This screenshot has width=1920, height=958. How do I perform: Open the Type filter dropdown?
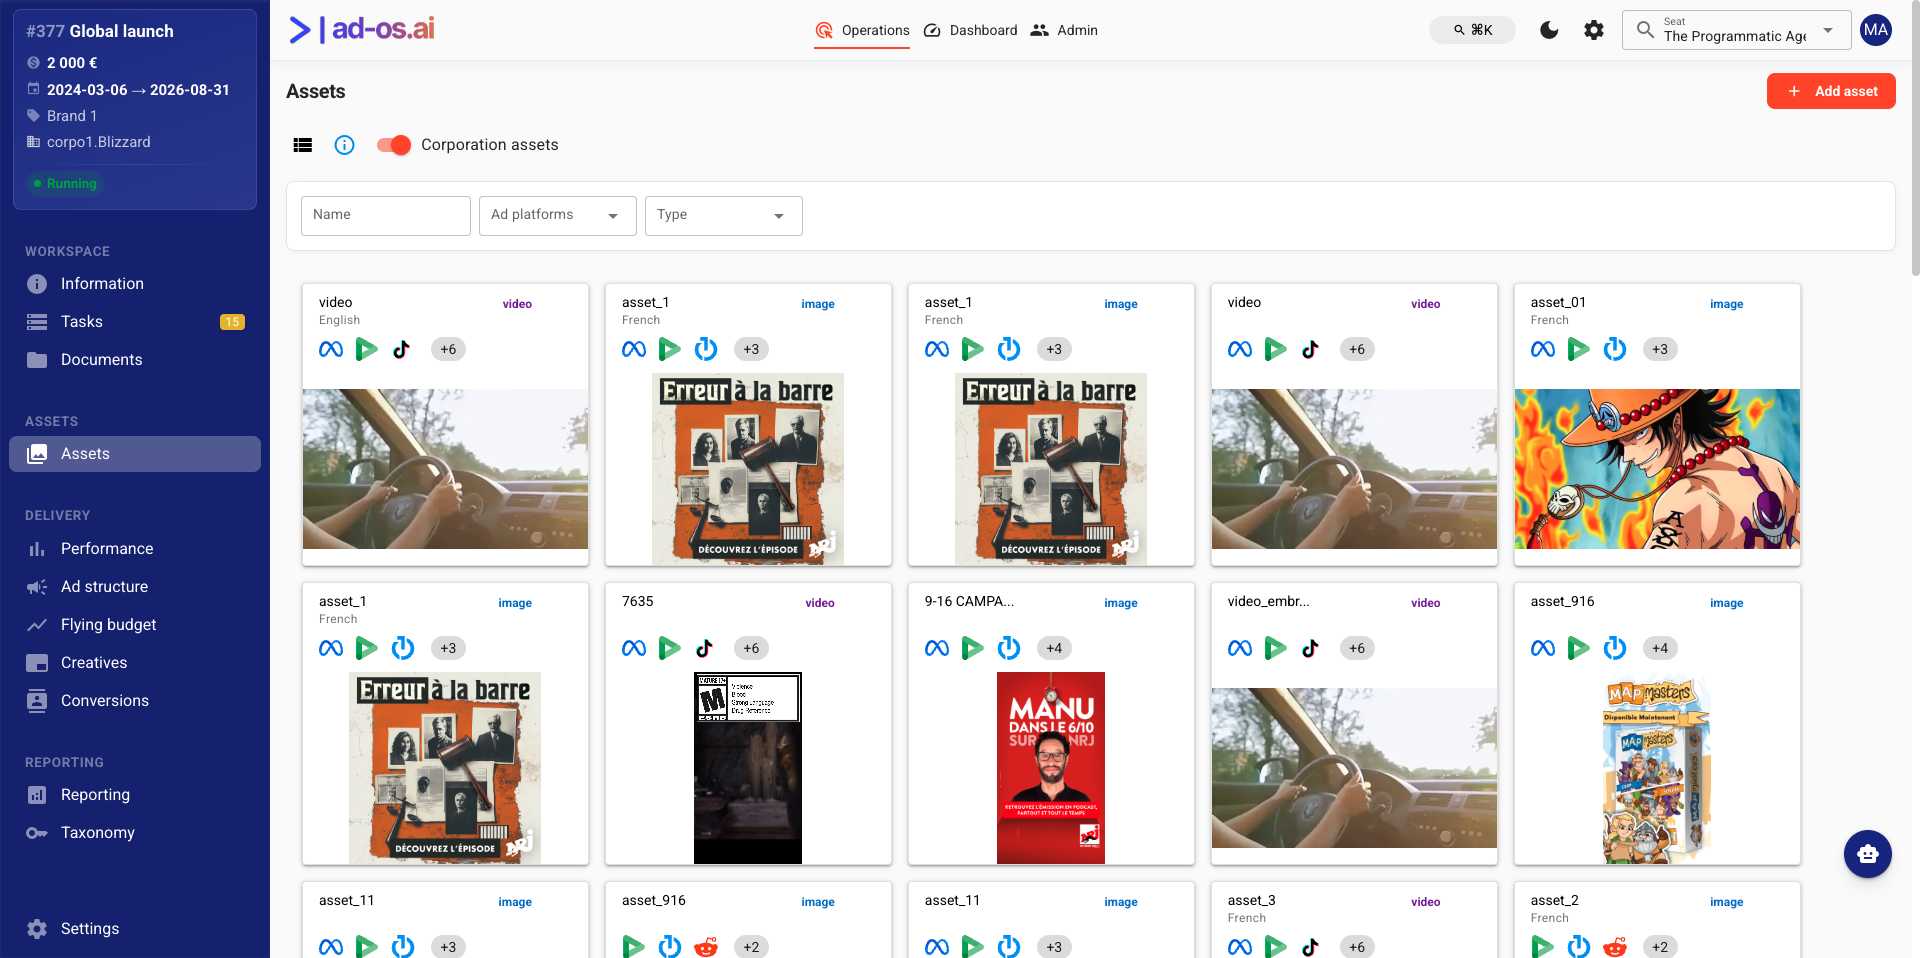click(724, 216)
